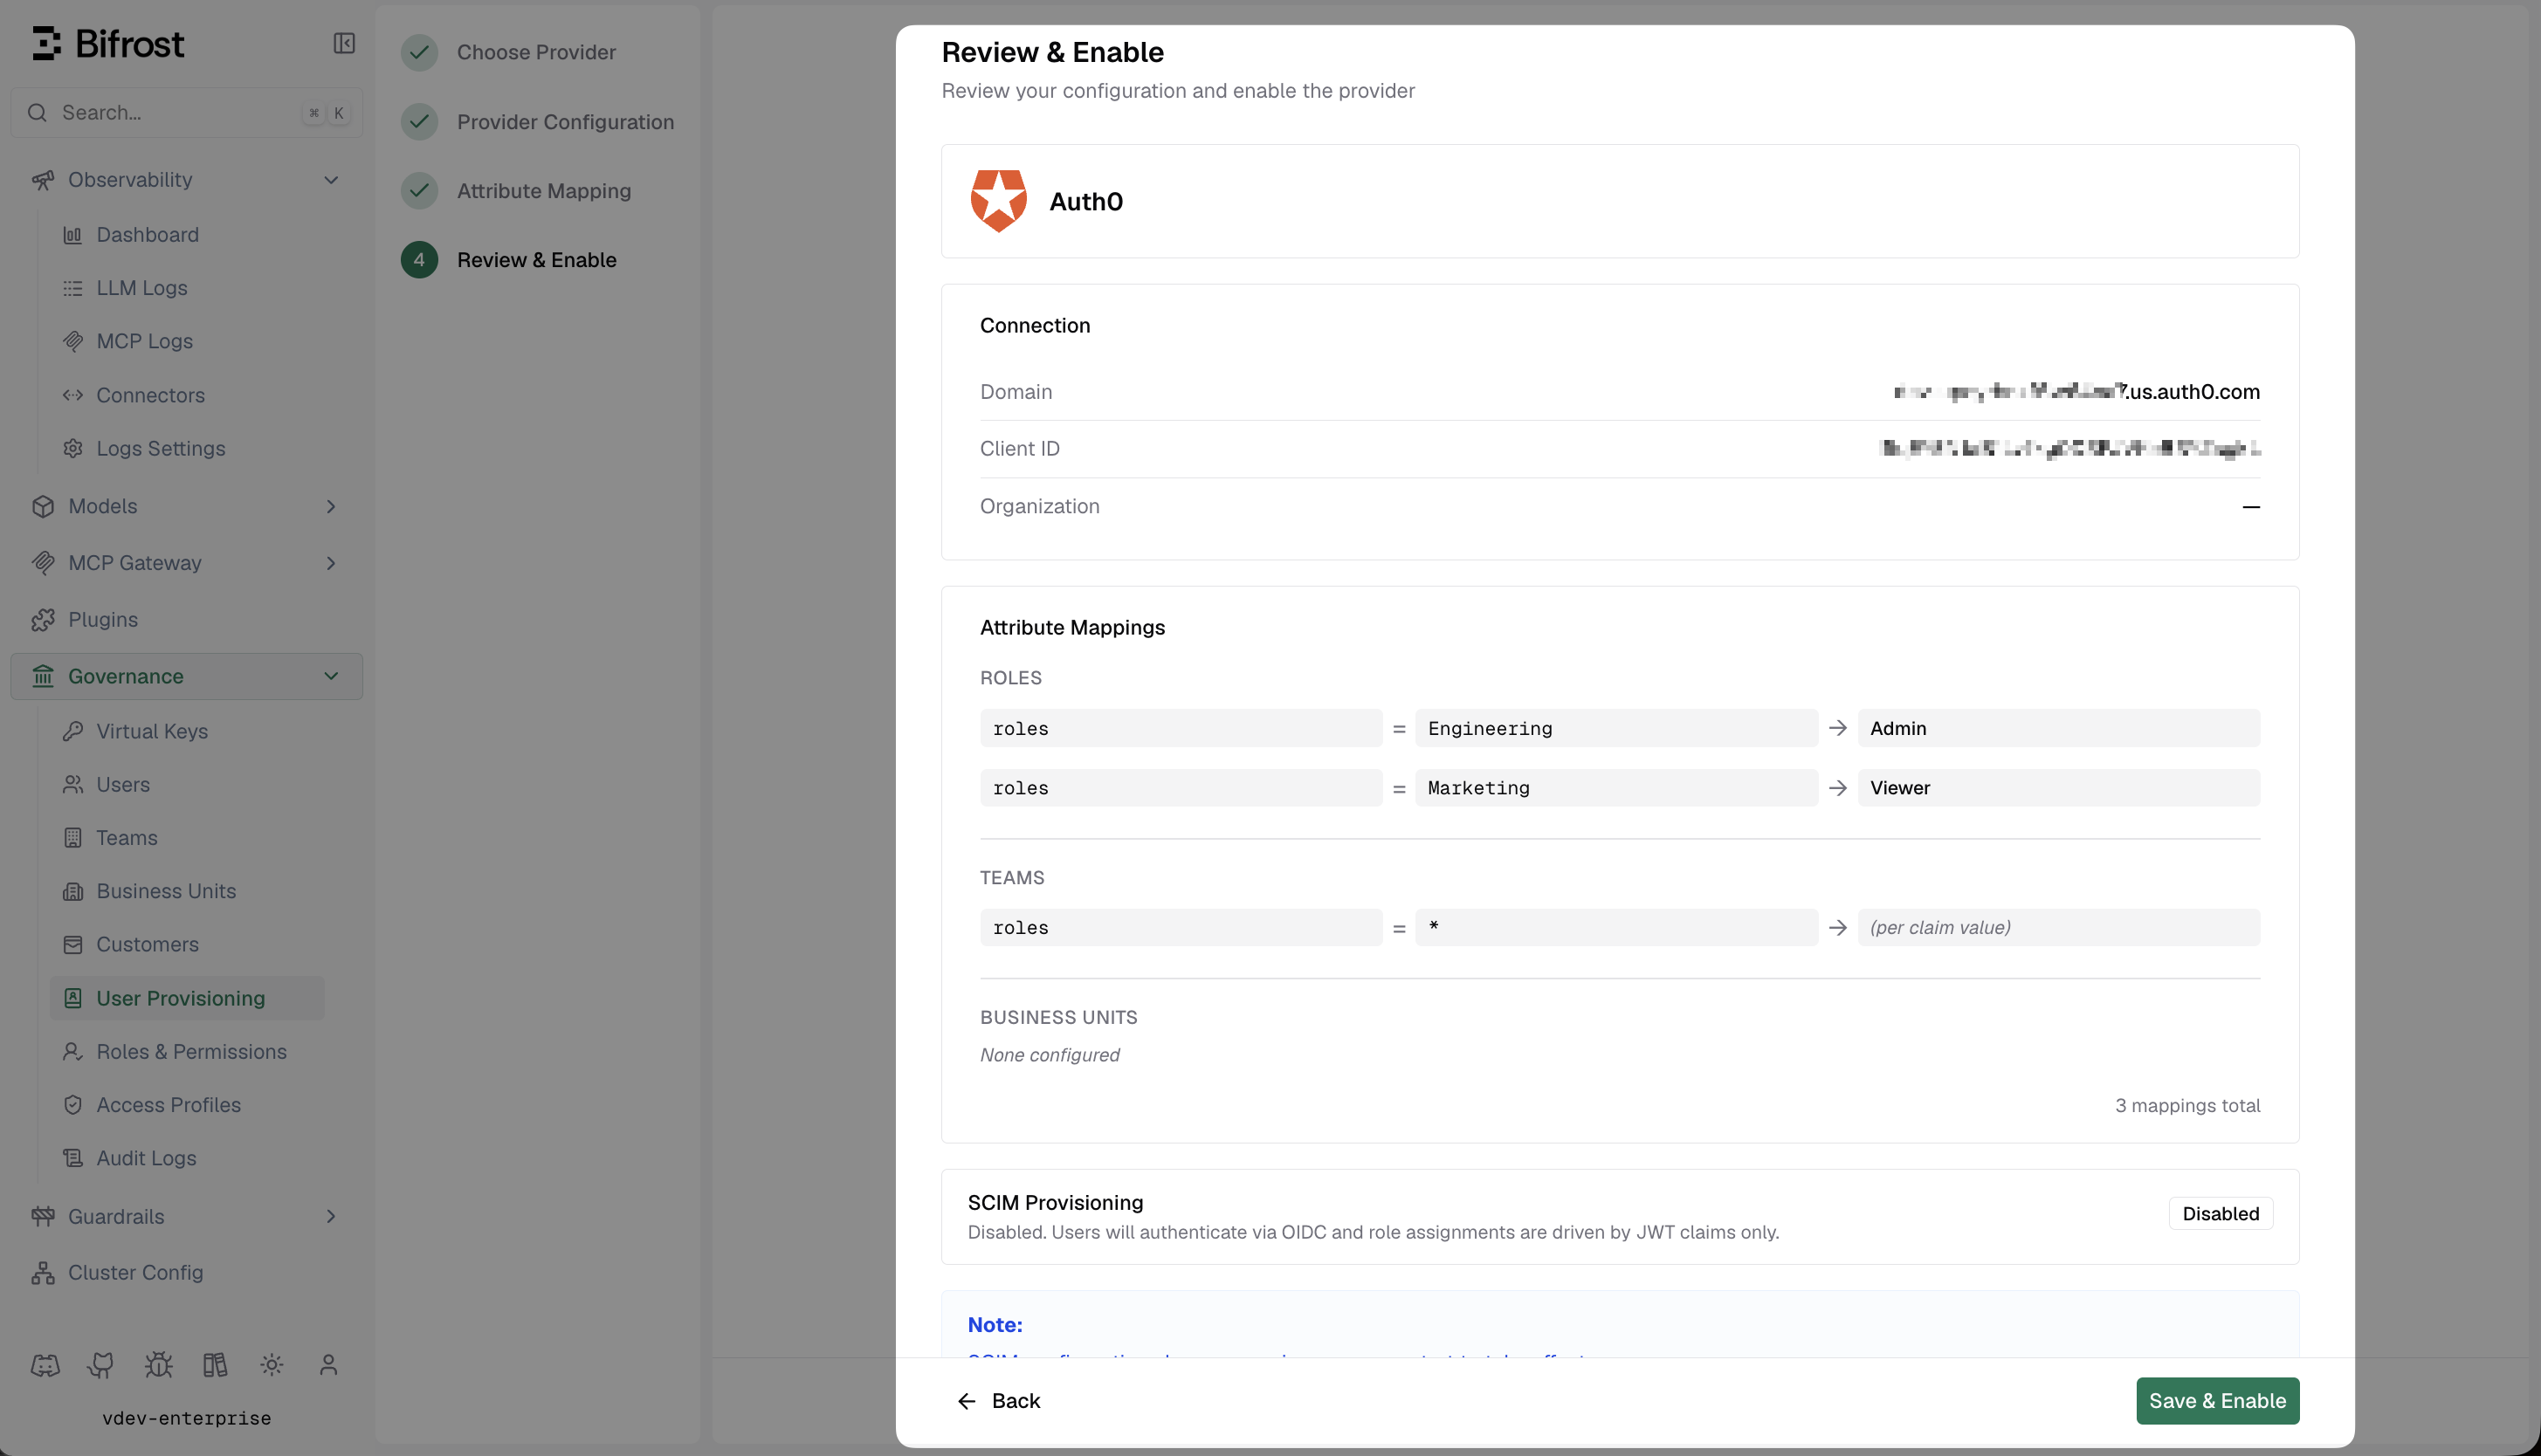Click the MCP Logs icon

click(73, 341)
